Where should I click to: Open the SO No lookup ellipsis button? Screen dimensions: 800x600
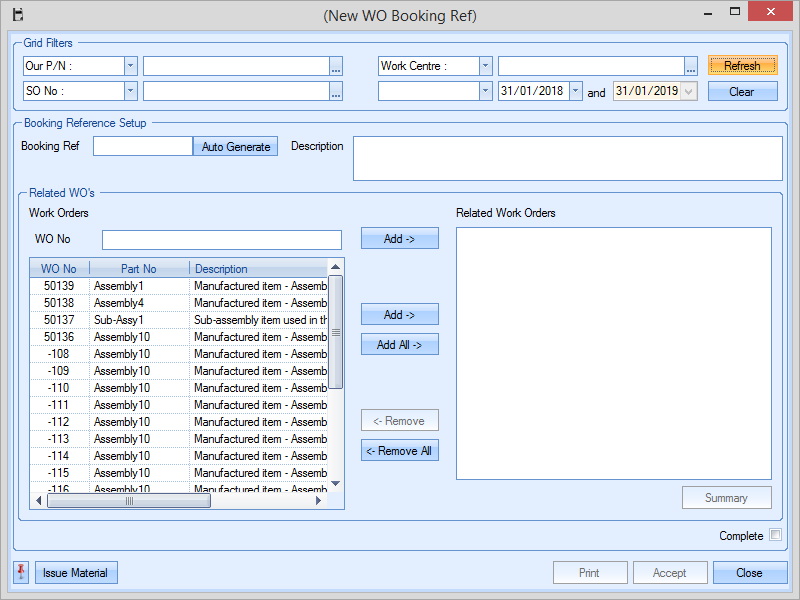click(336, 91)
